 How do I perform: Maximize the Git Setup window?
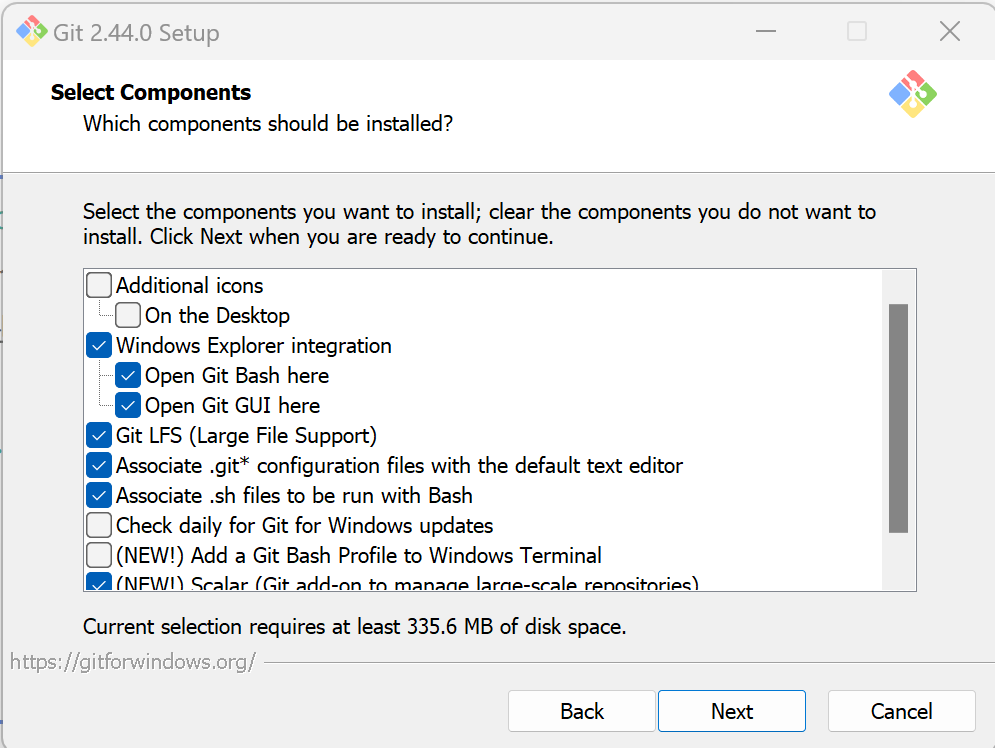[857, 32]
